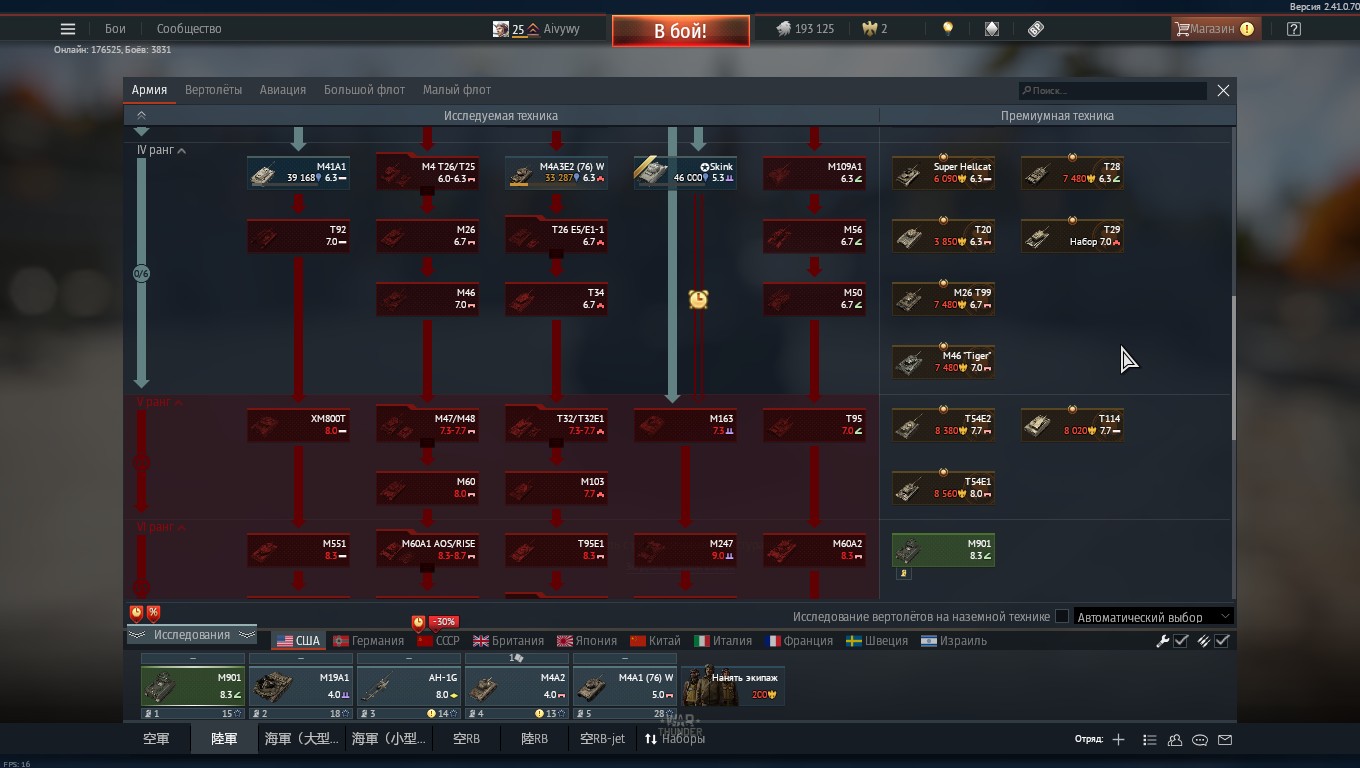Switch to the Большой флот tab
The width and height of the screenshot is (1360, 768).
(x=364, y=90)
